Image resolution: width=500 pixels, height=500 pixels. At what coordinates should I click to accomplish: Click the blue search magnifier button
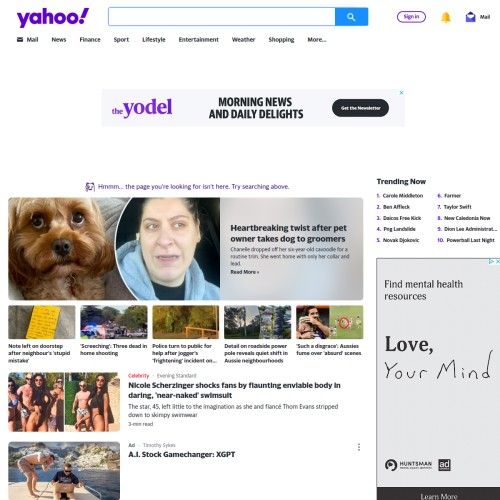(351, 17)
